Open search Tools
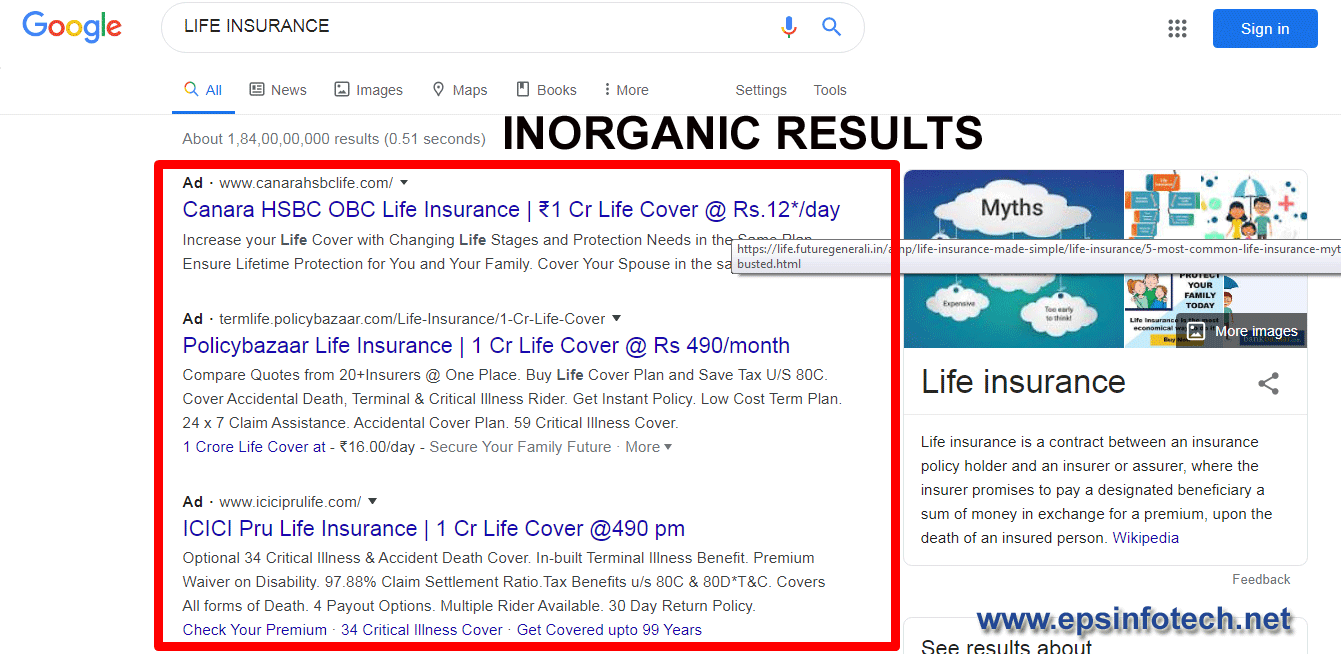The width and height of the screenshot is (1341, 654). [830, 90]
